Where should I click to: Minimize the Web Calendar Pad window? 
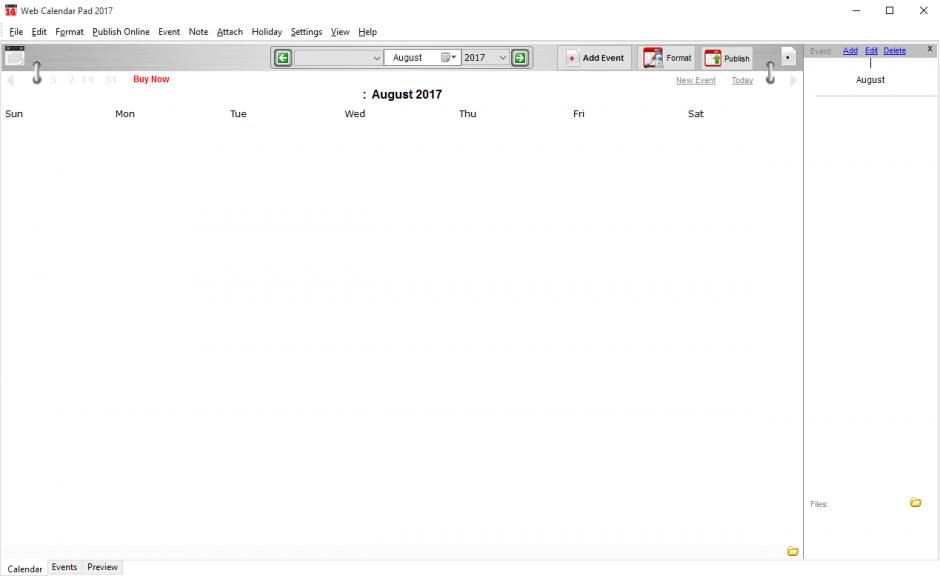856,10
